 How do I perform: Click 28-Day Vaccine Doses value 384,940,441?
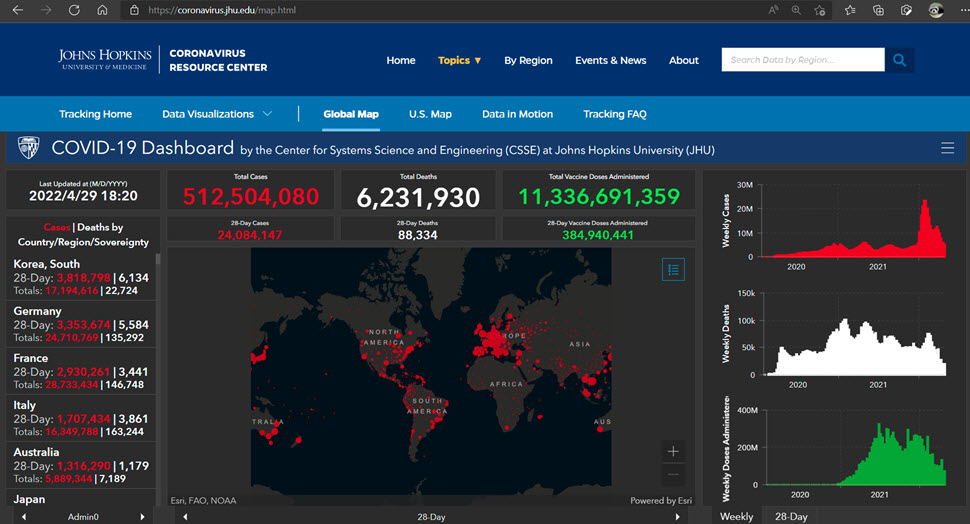[598, 235]
